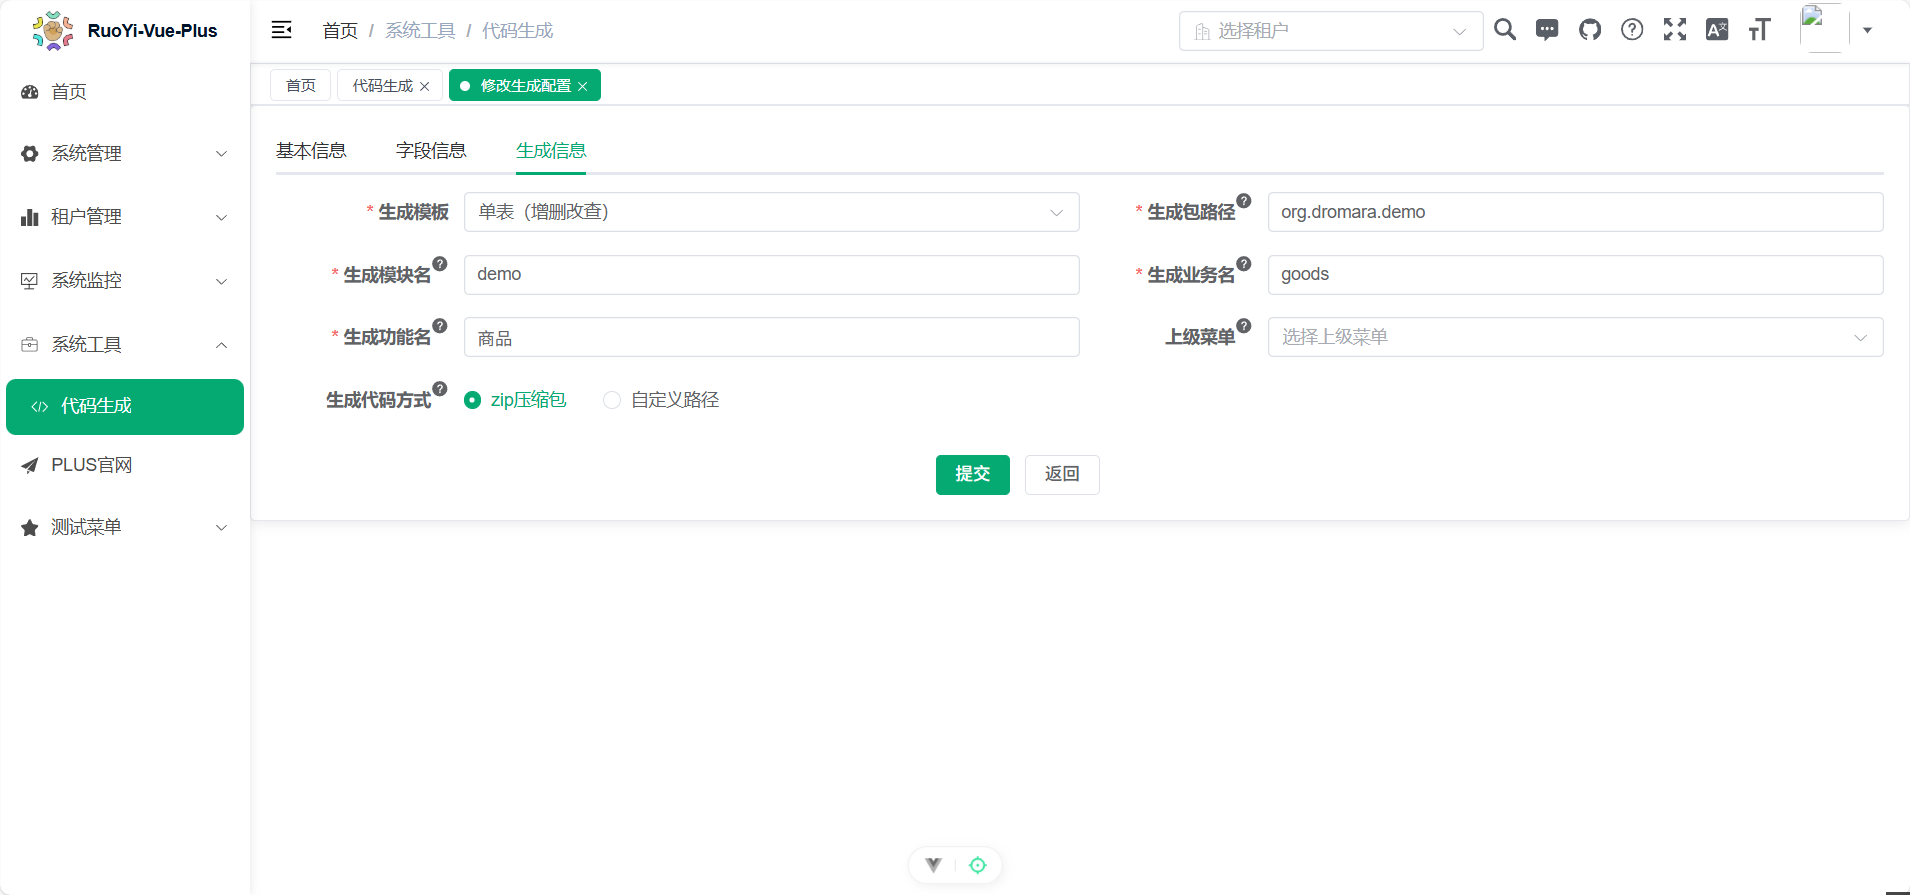Screen dimensions: 1910x895
Task: Close the 修改生成配置 tab
Action: click(x=583, y=87)
